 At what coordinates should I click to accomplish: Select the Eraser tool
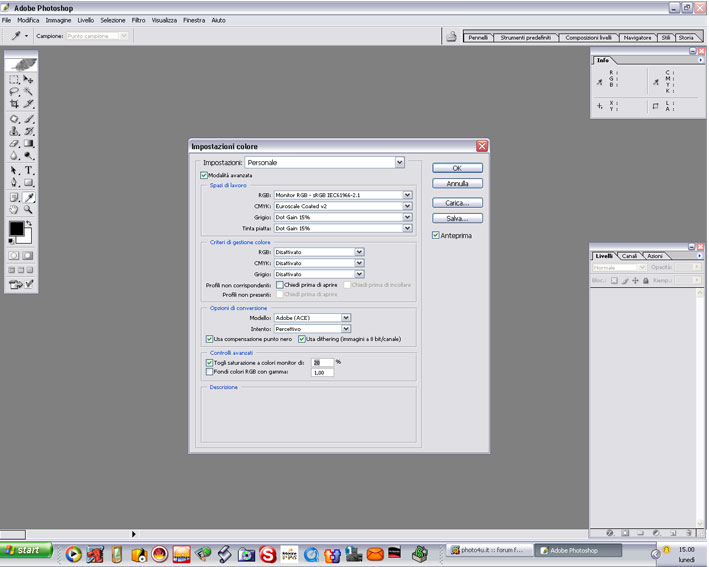(14, 143)
